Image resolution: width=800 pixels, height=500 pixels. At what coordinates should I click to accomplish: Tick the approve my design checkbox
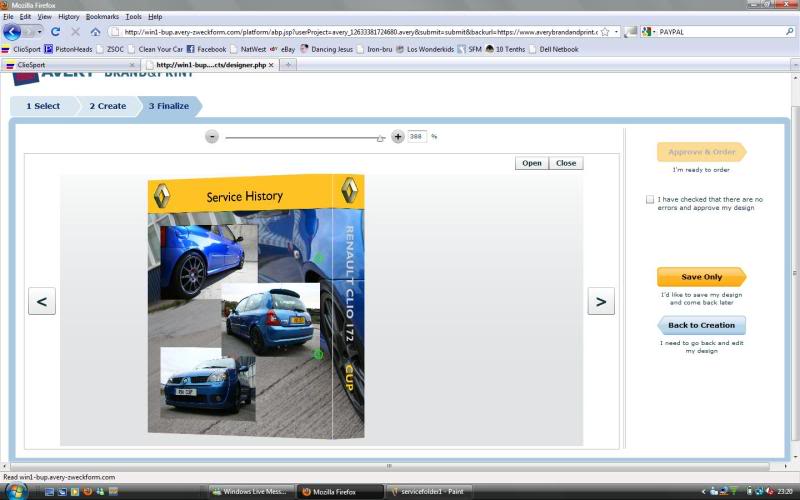pos(651,200)
